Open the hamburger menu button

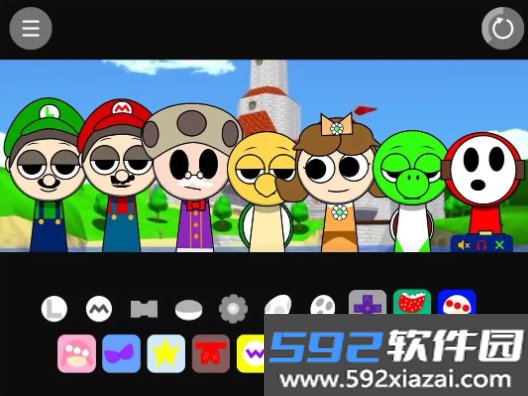click(31, 29)
